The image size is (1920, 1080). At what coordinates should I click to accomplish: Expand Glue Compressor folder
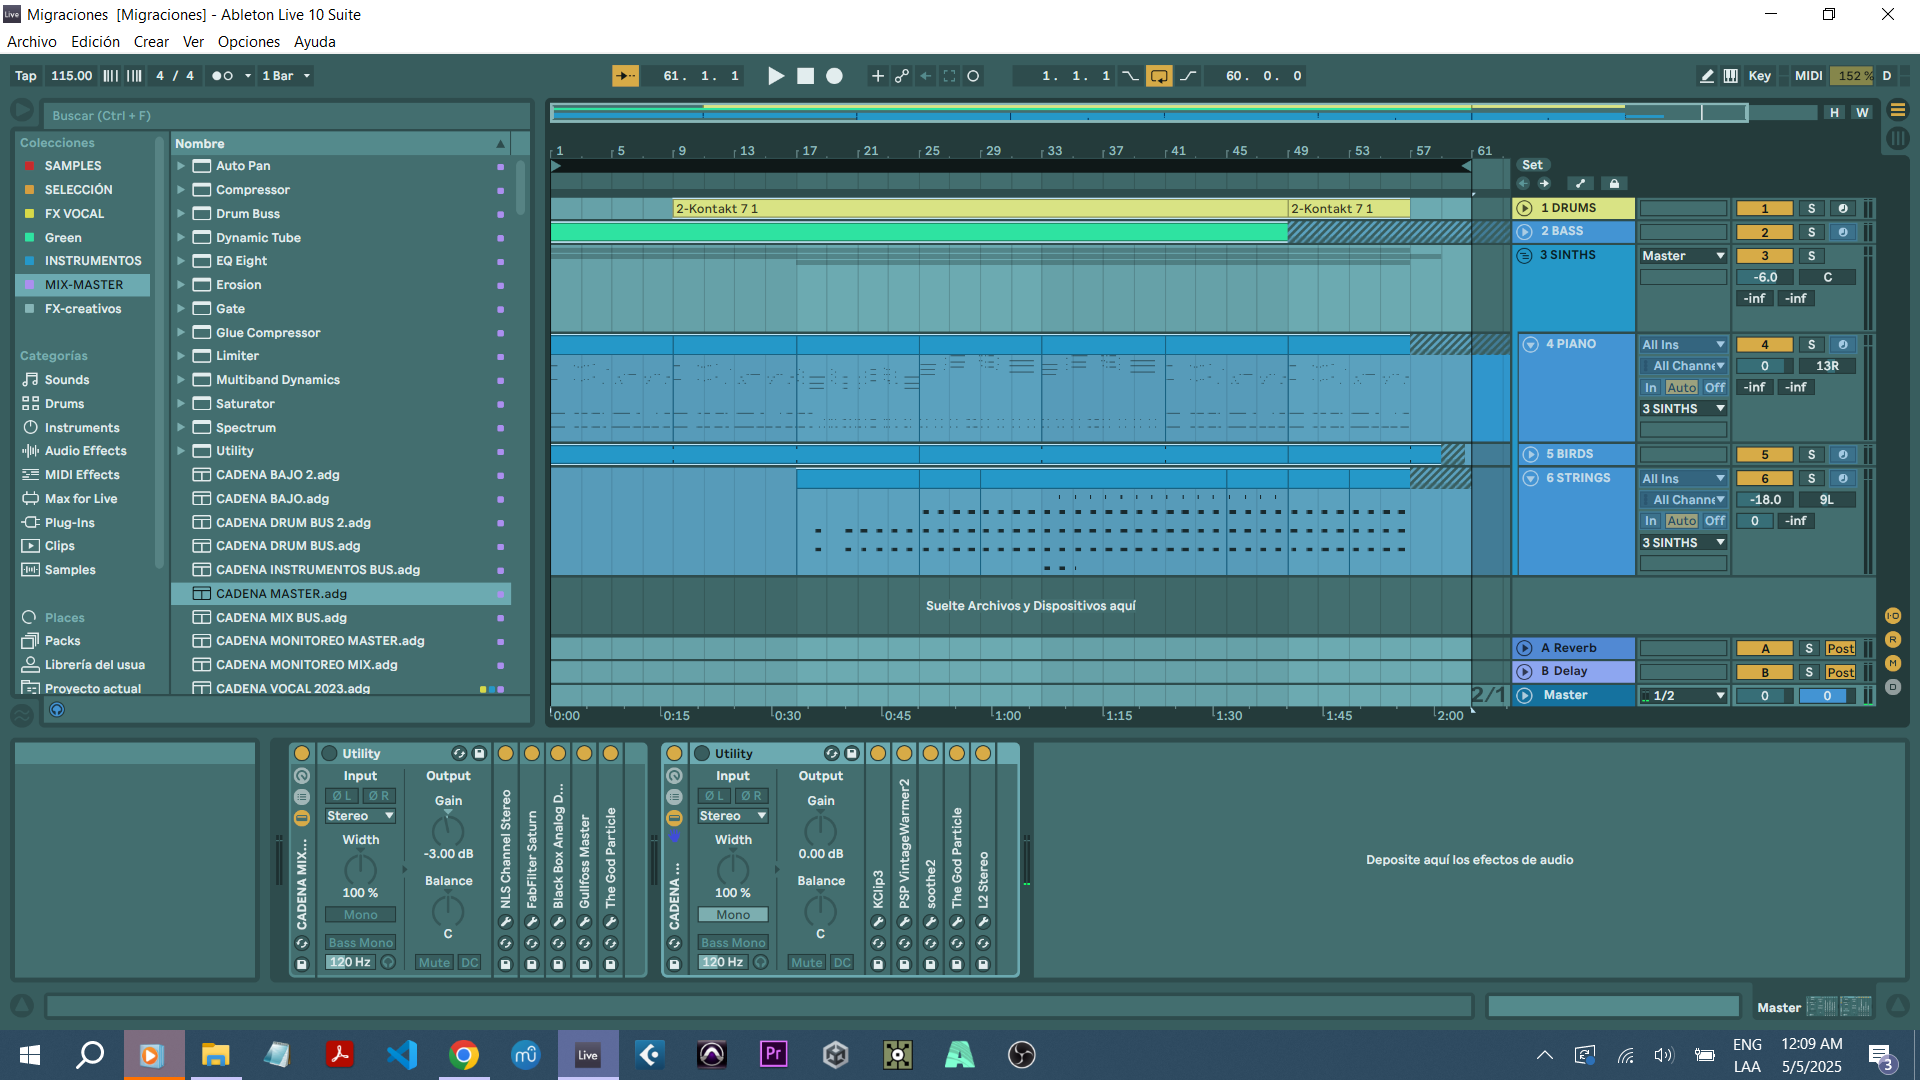coord(181,333)
